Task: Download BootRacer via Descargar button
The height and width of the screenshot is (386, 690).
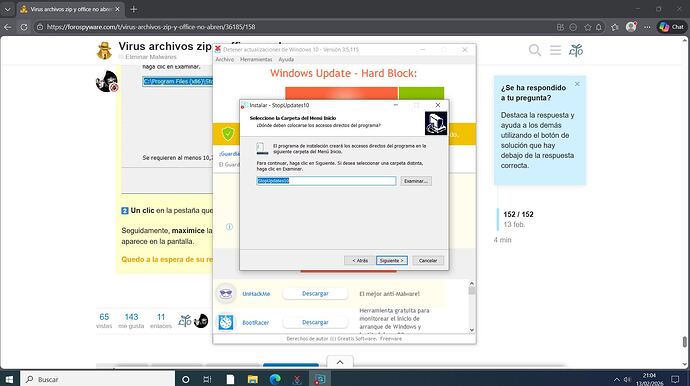Action: (x=315, y=322)
